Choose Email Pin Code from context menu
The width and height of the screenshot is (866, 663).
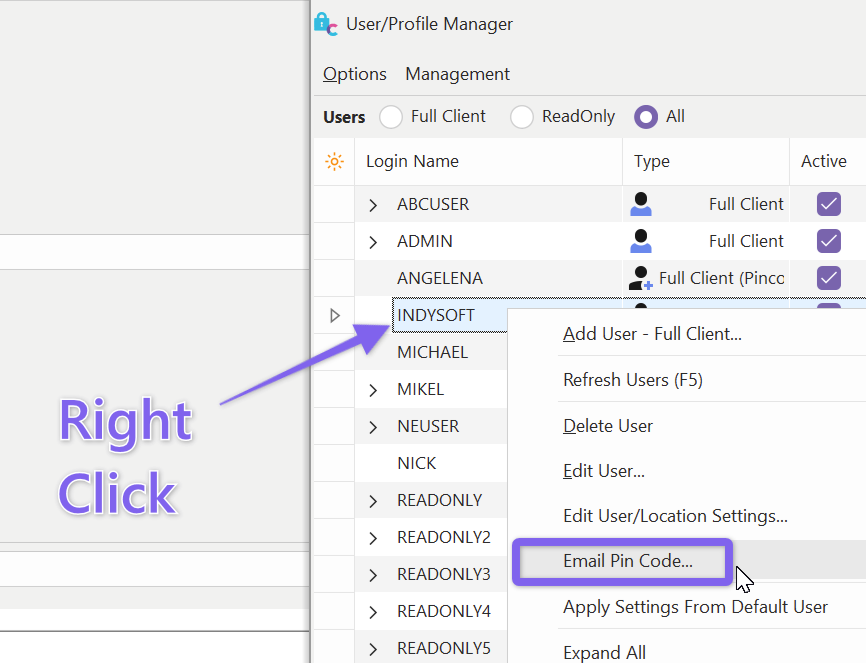click(627, 561)
